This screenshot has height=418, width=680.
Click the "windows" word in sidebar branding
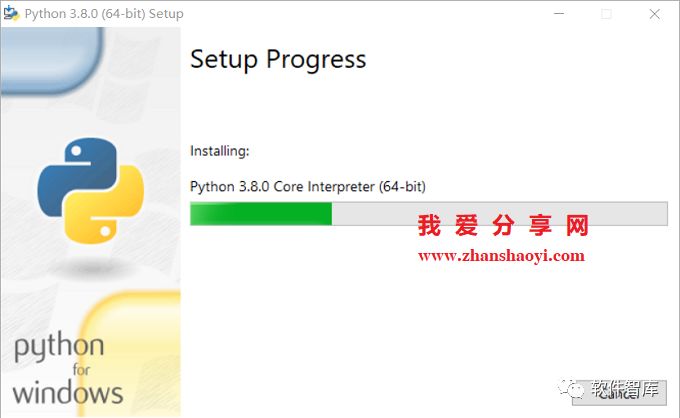tap(68, 393)
